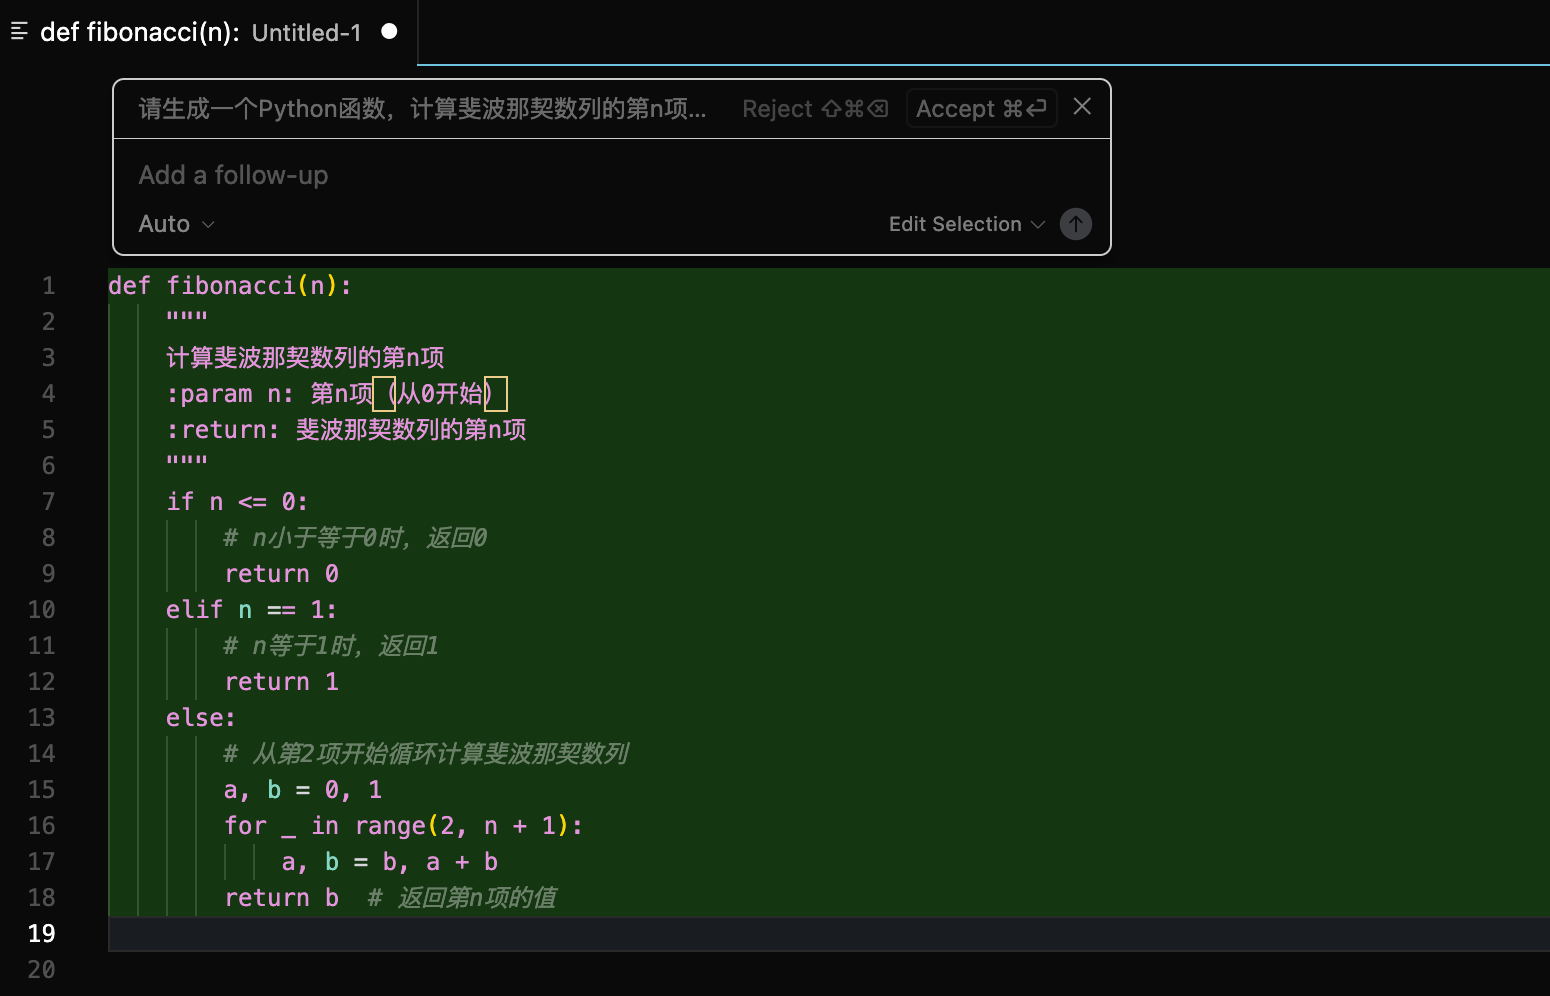Image resolution: width=1550 pixels, height=996 pixels.
Task: Click the unsaved dot on the Untitled-1 tab
Action: pos(390,32)
